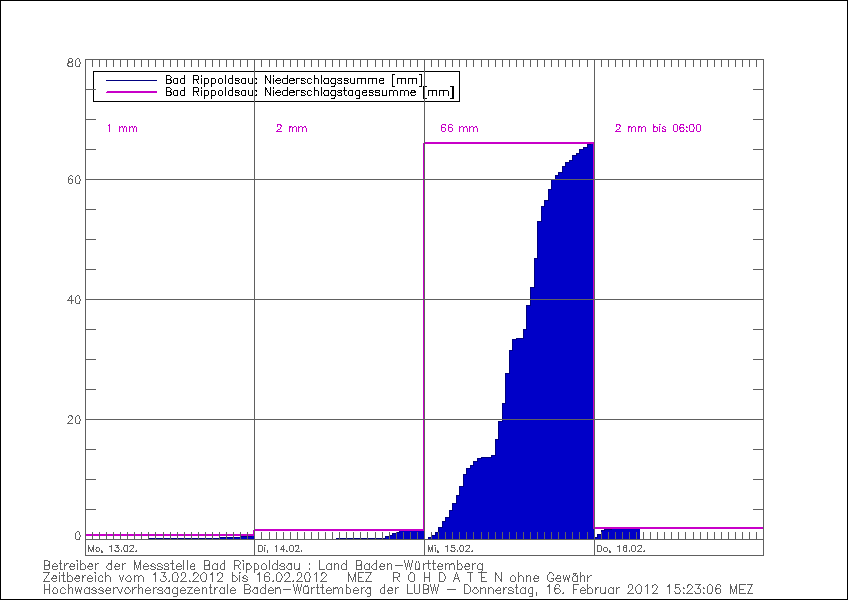This screenshot has height=600, width=848.
Task: Click the '2 mm bis 06:00' label
Action: (658, 128)
